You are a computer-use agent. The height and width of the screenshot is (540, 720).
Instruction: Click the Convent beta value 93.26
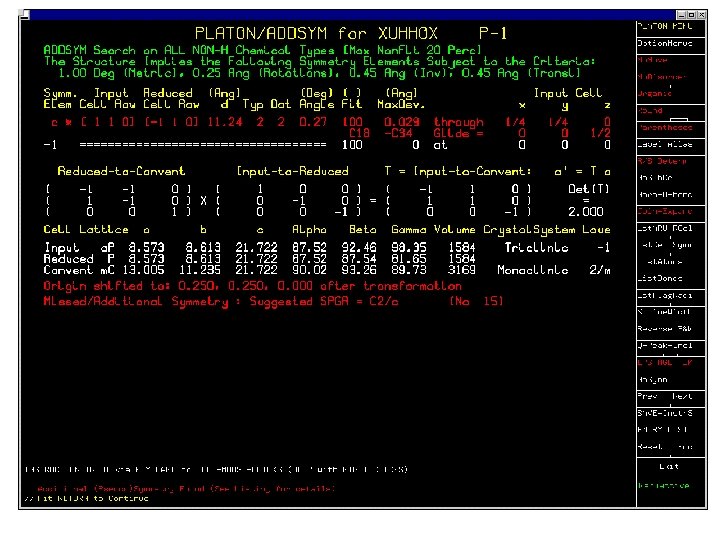click(x=359, y=270)
